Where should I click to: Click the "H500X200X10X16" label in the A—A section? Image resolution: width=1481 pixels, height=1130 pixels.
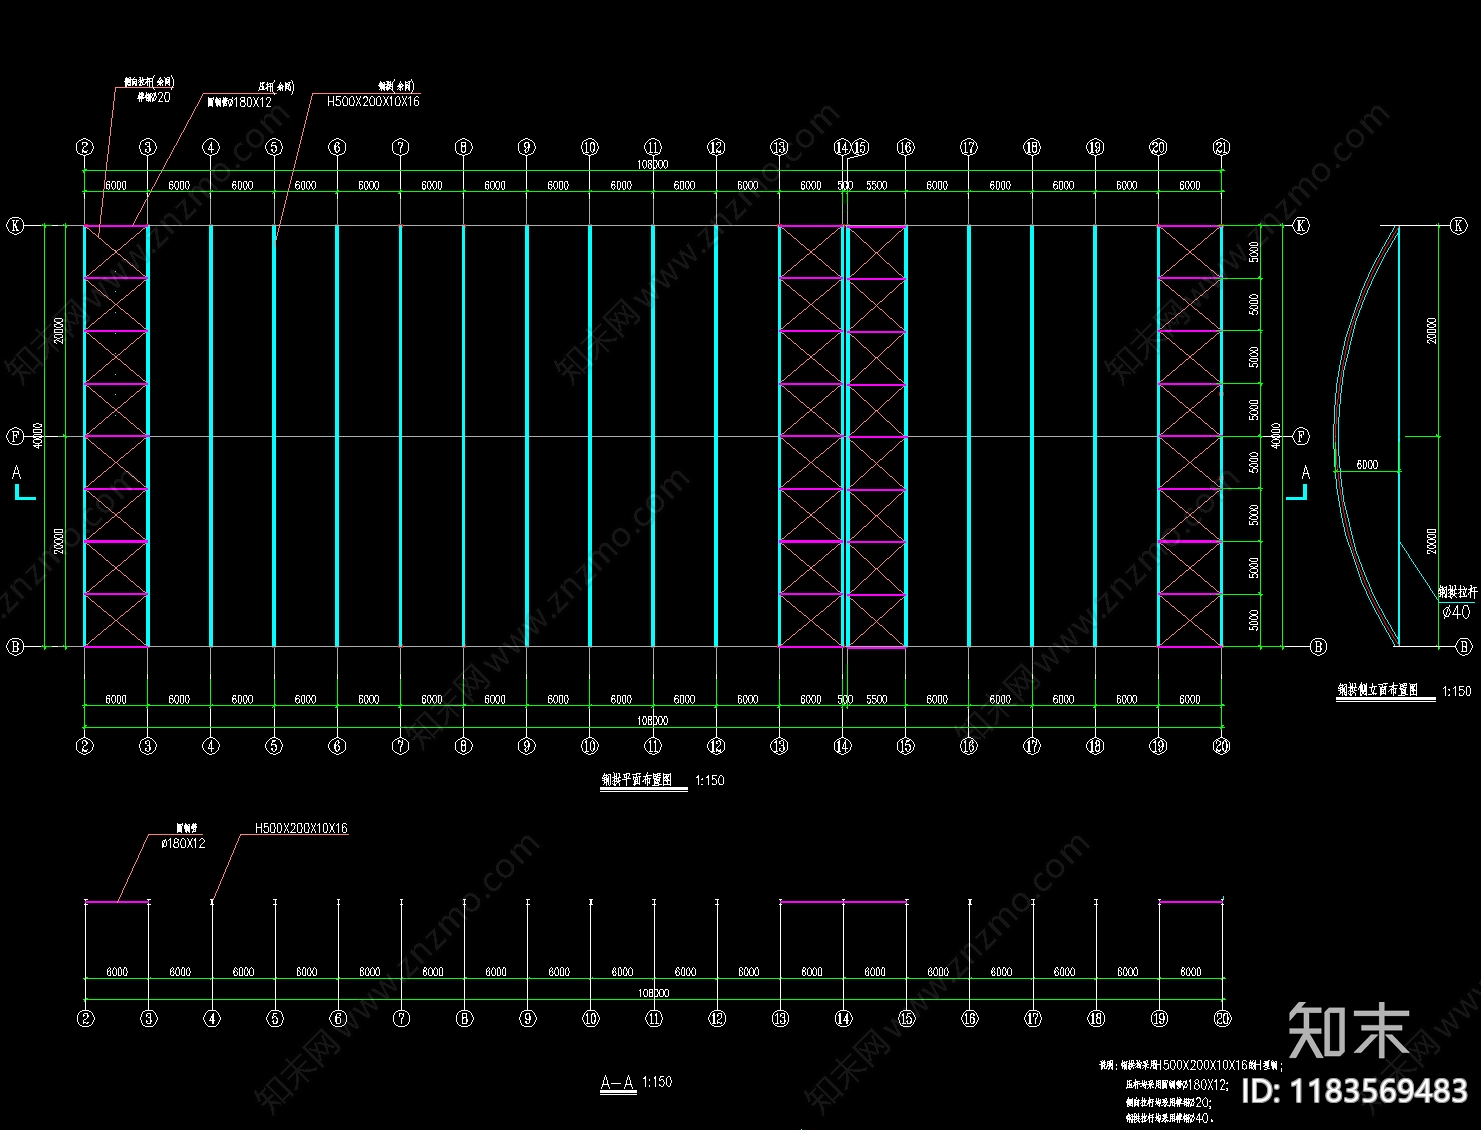click(x=301, y=828)
